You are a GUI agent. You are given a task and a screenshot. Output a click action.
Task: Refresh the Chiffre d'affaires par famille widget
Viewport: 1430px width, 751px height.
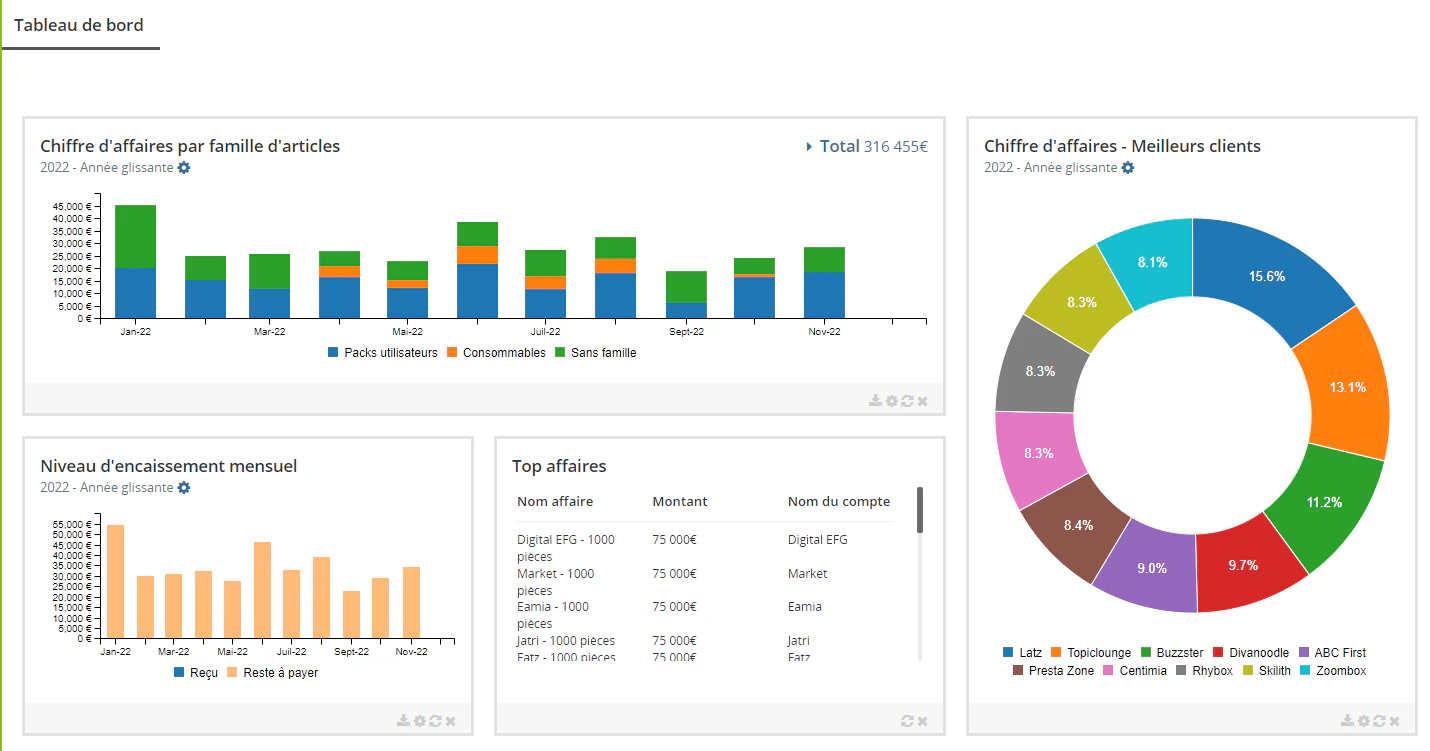[x=907, y=401]
